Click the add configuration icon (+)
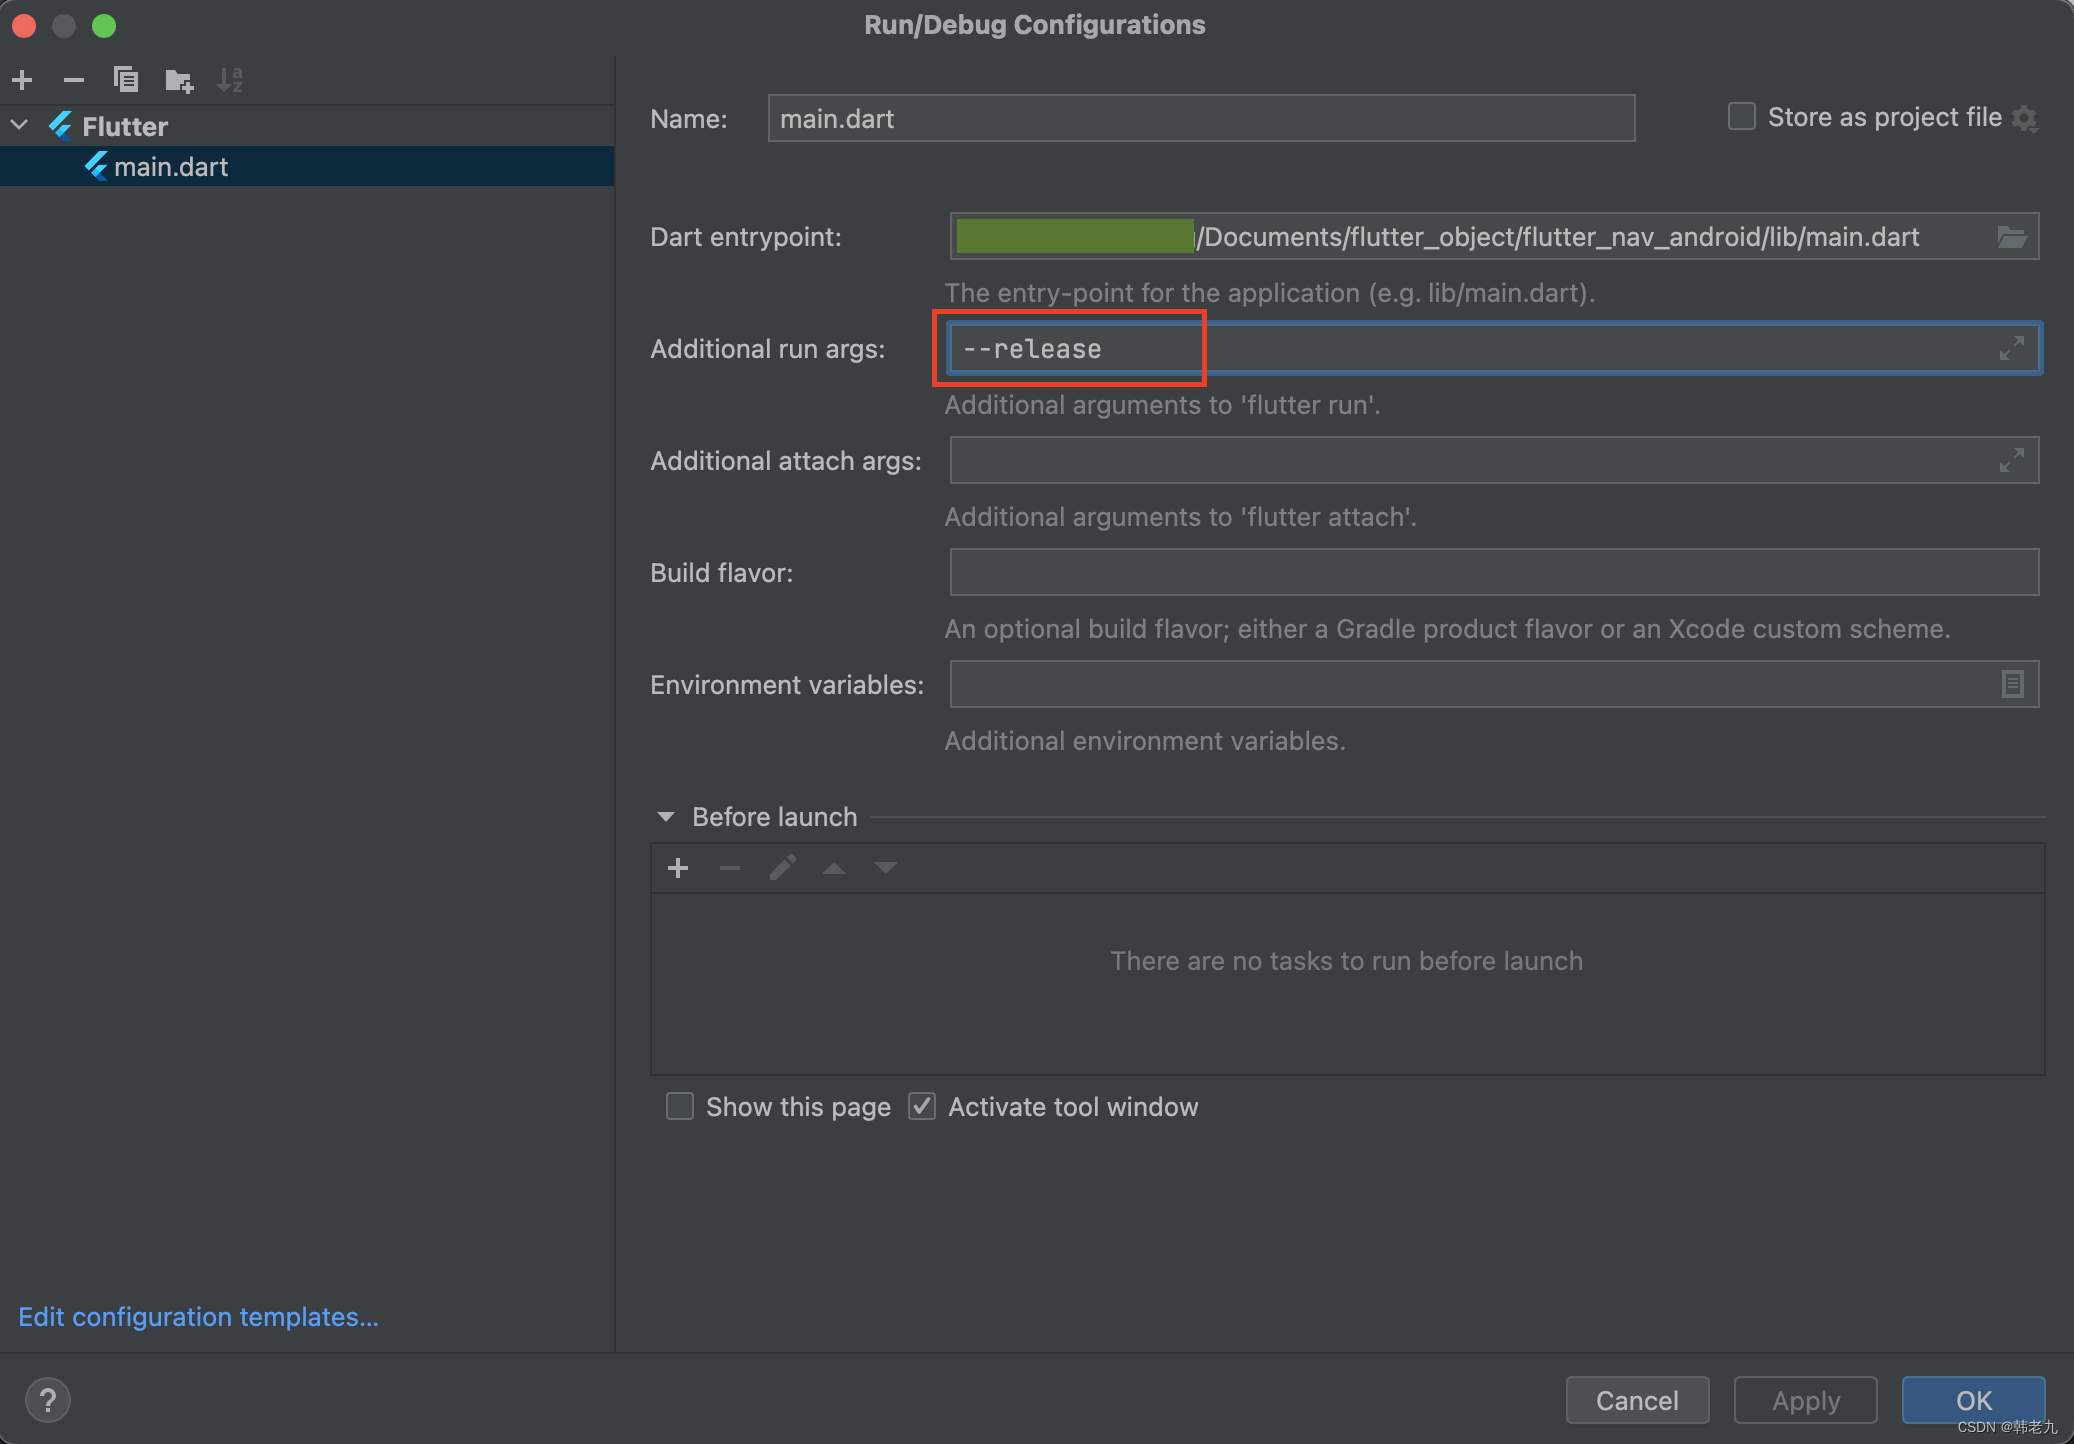 click(x=24, y=77)
